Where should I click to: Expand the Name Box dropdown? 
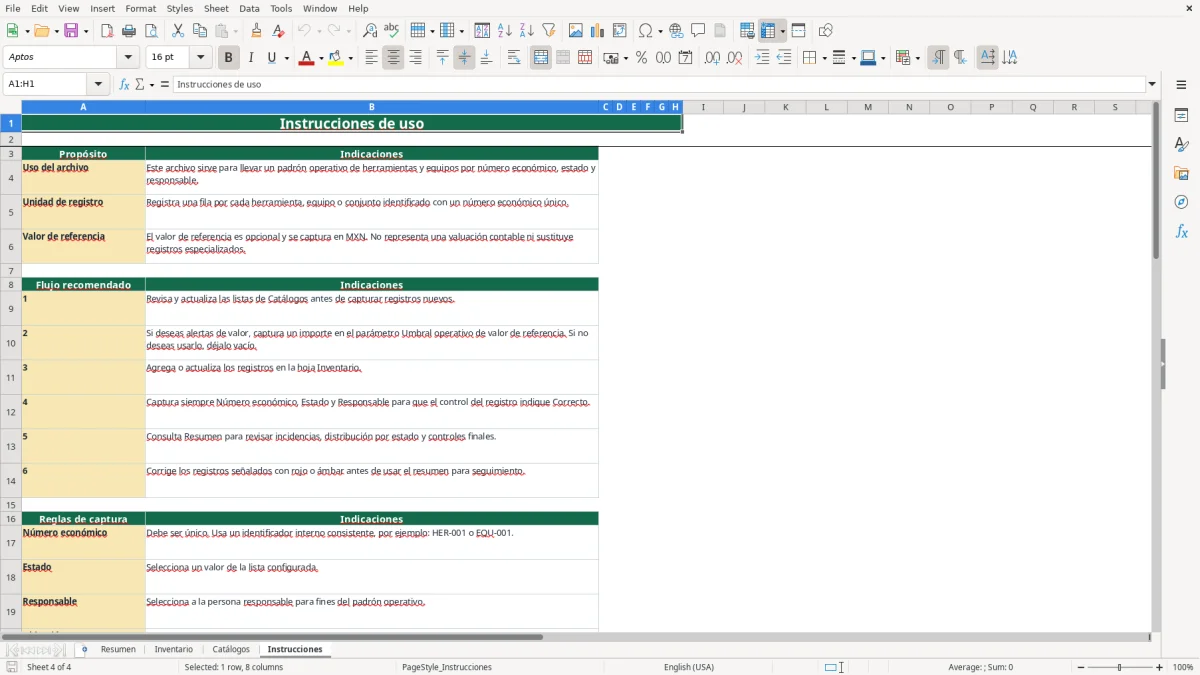click(98, 84)
